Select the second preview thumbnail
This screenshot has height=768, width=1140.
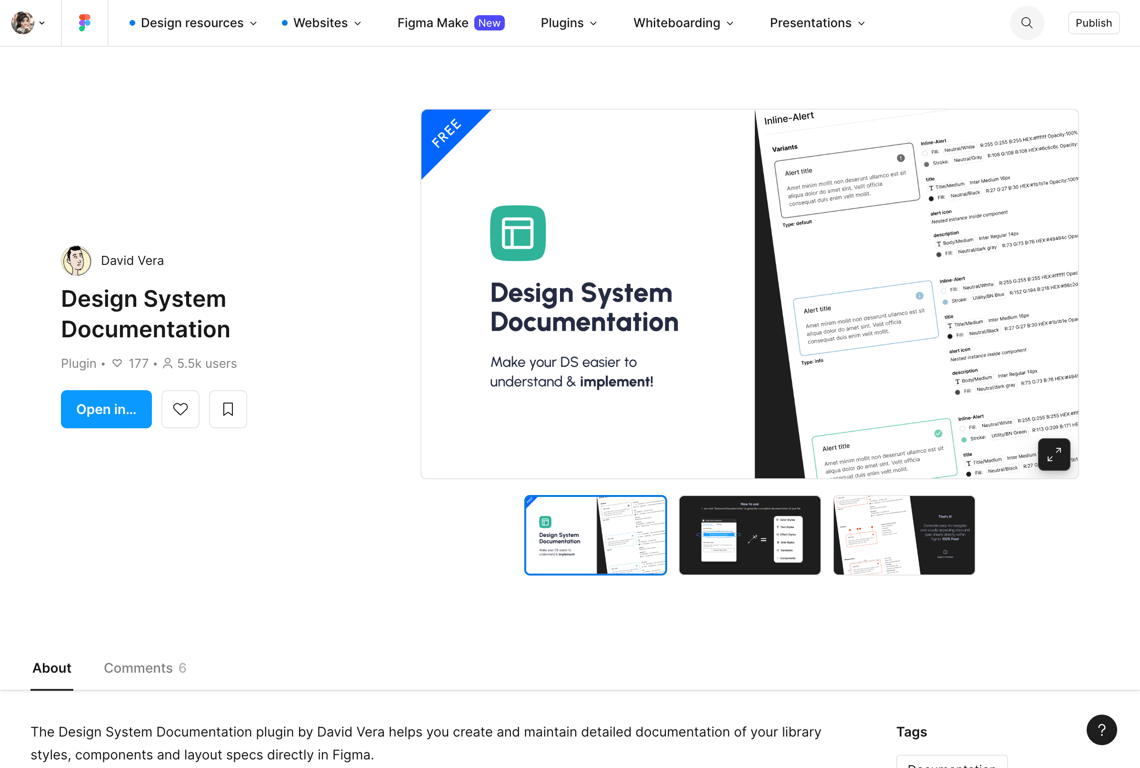tap(749, 535)
